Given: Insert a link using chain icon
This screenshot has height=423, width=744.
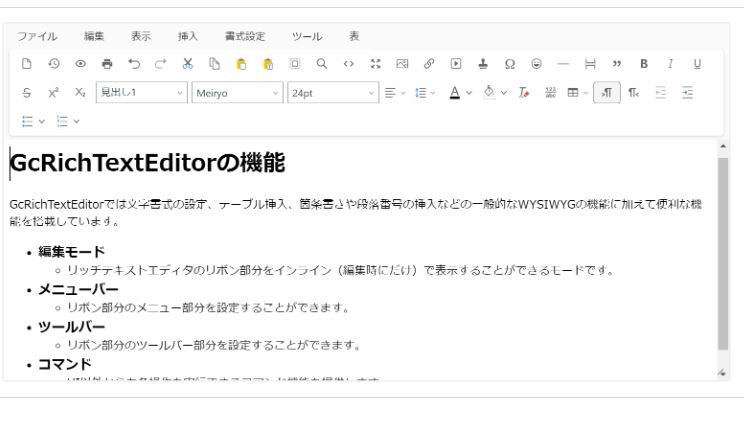Looking at the screenshot, I should click(x=429, y=64).
